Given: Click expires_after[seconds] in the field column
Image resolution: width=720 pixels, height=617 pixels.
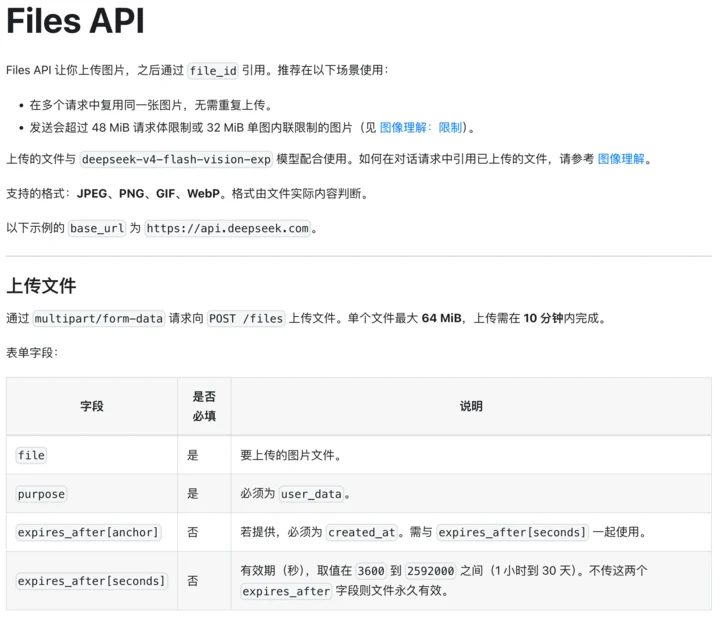Looking at the screenshot, I should (x=91, y=581).
